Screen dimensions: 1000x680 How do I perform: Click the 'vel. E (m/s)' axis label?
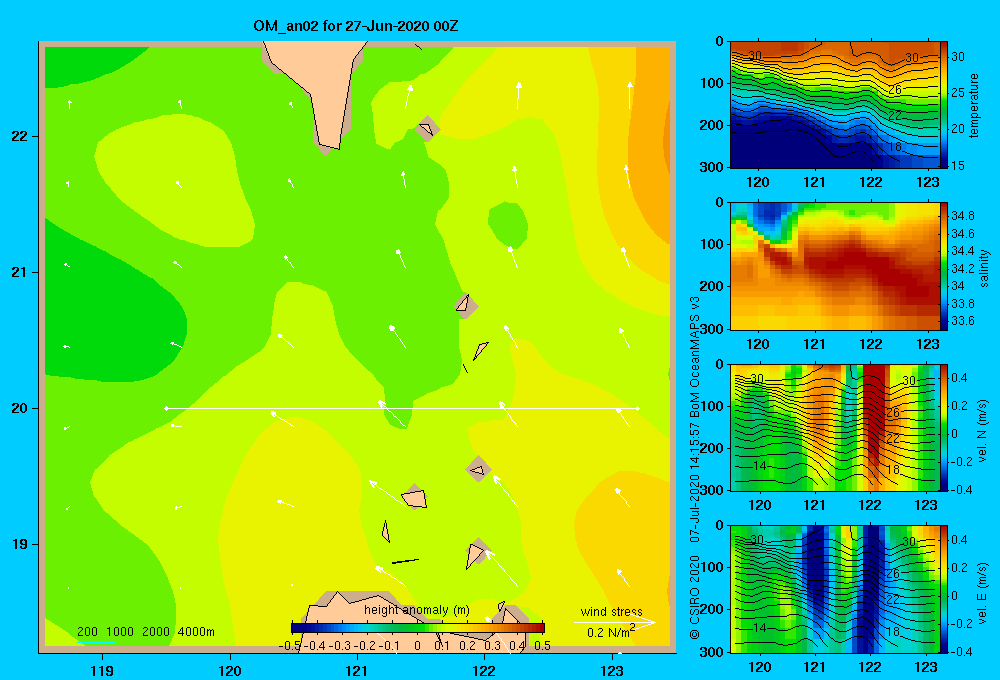(983, 592)
